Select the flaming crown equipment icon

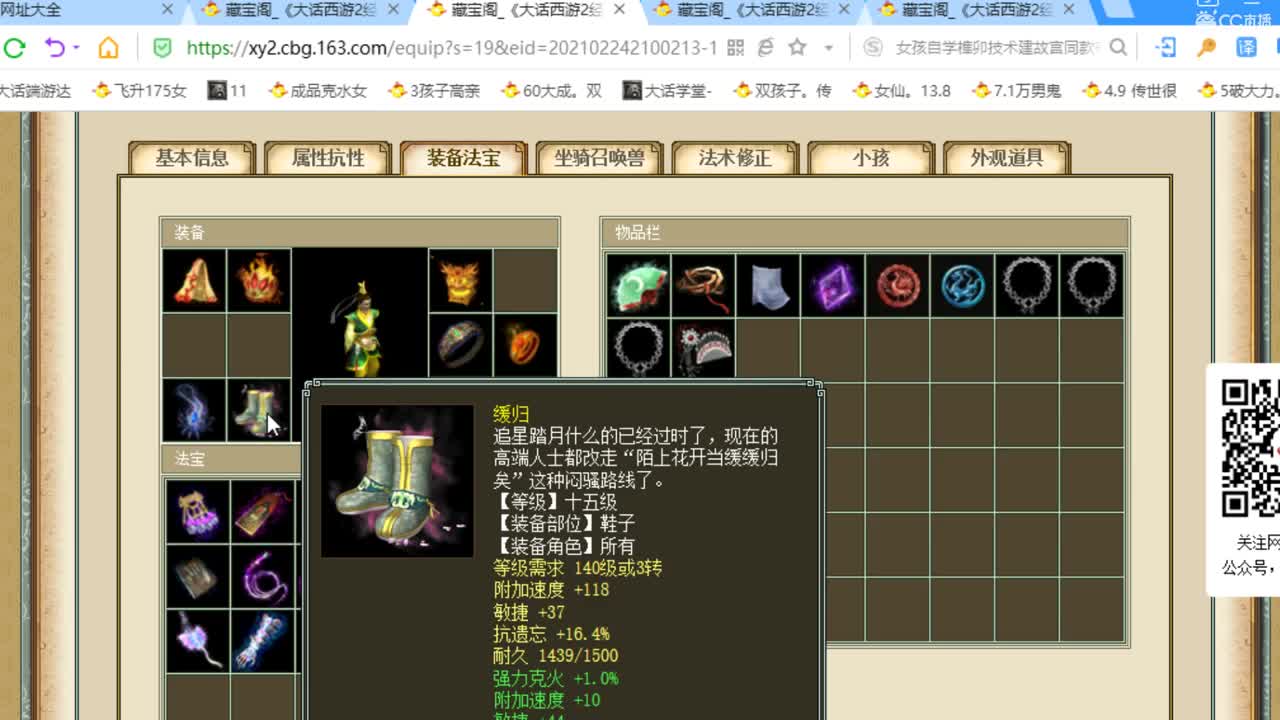258,281
